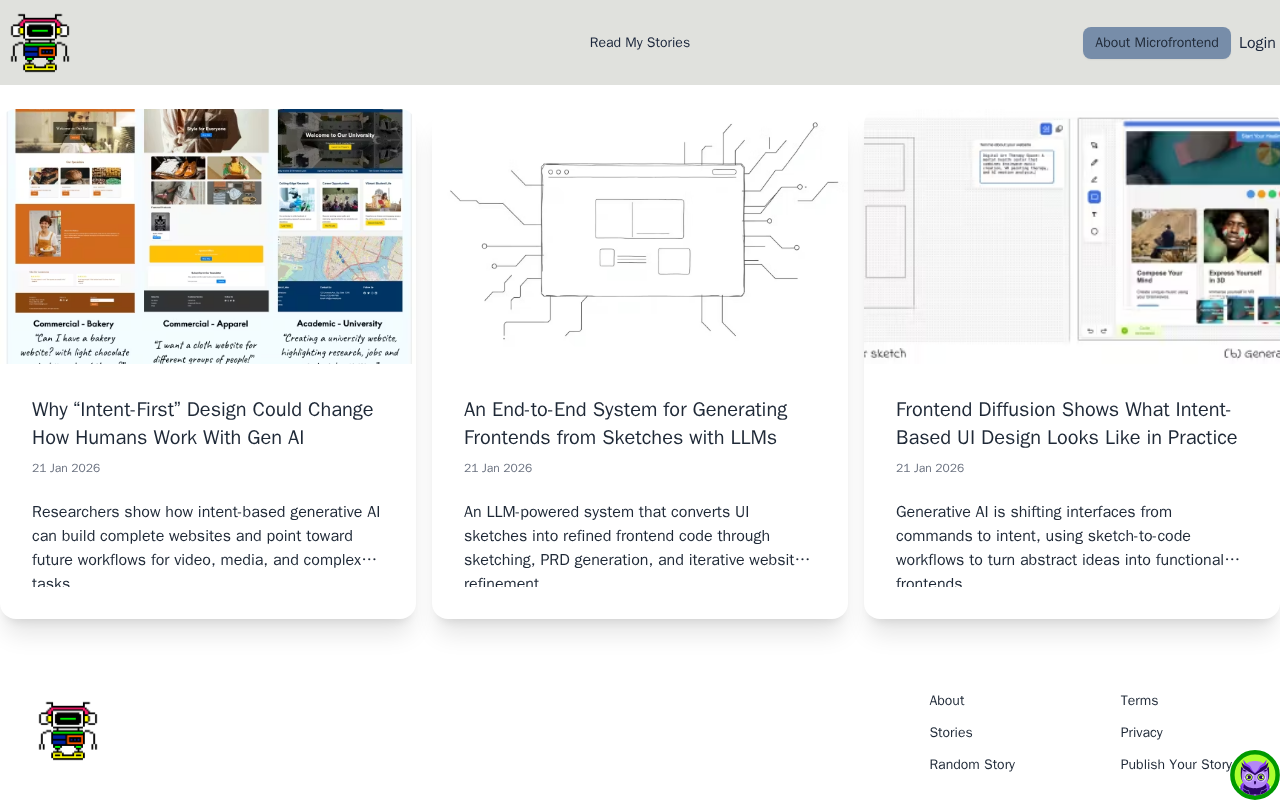1280x800 pixels.
Task: Open the Privacy footer link
Action: point(1141,733)
